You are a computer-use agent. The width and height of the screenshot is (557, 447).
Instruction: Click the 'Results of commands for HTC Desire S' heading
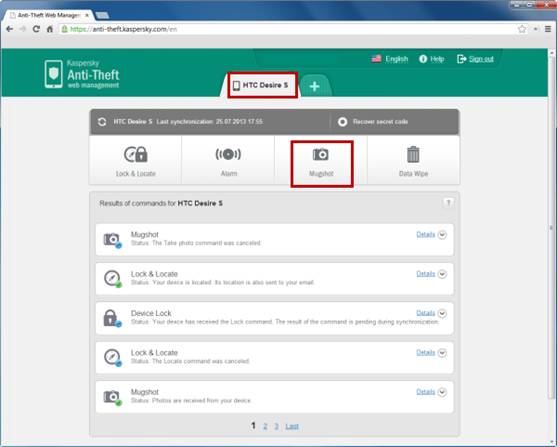tap(161, 203)
